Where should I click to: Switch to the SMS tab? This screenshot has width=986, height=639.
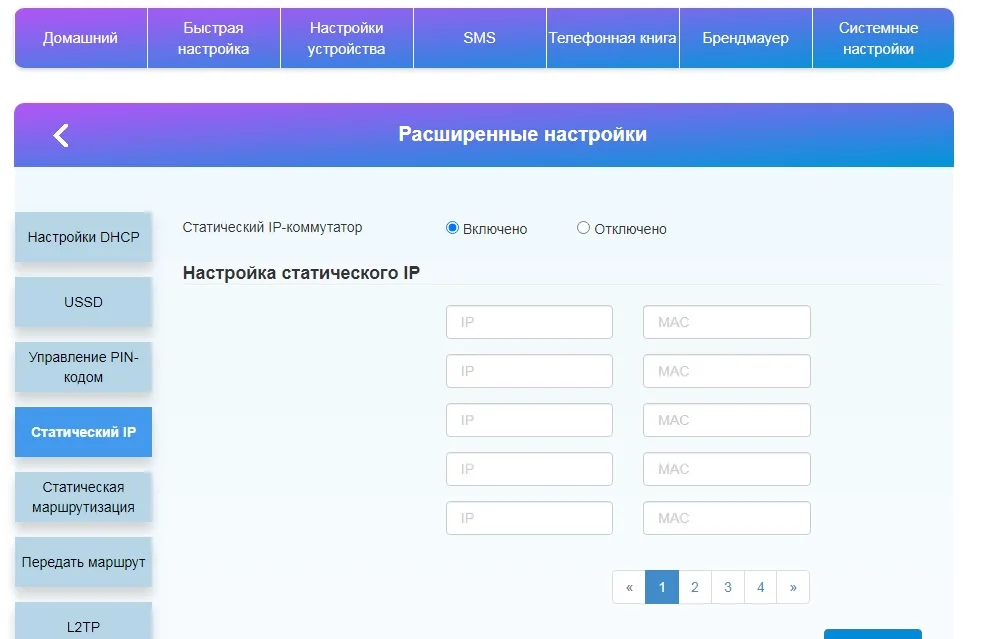point(479,37)
